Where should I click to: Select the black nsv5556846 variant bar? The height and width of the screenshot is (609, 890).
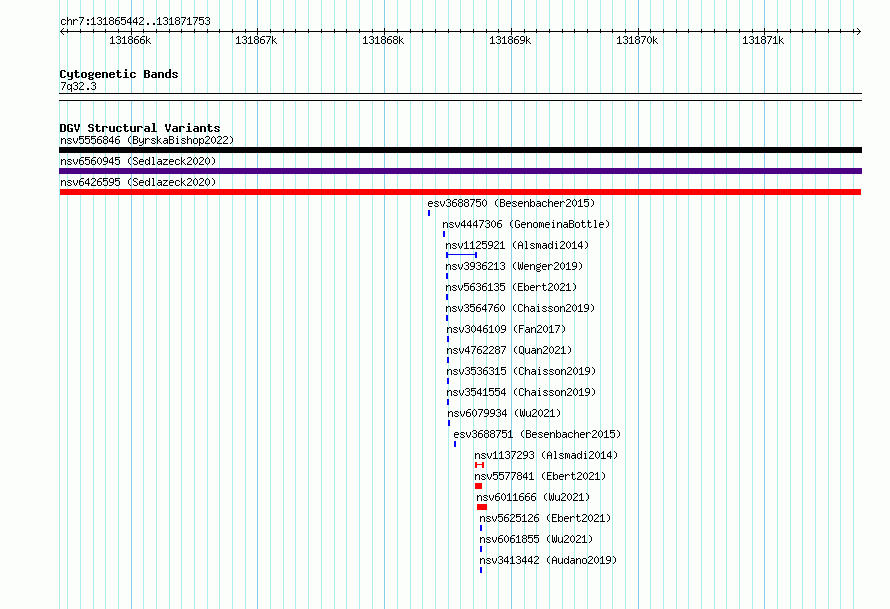[x=460, y=150]
